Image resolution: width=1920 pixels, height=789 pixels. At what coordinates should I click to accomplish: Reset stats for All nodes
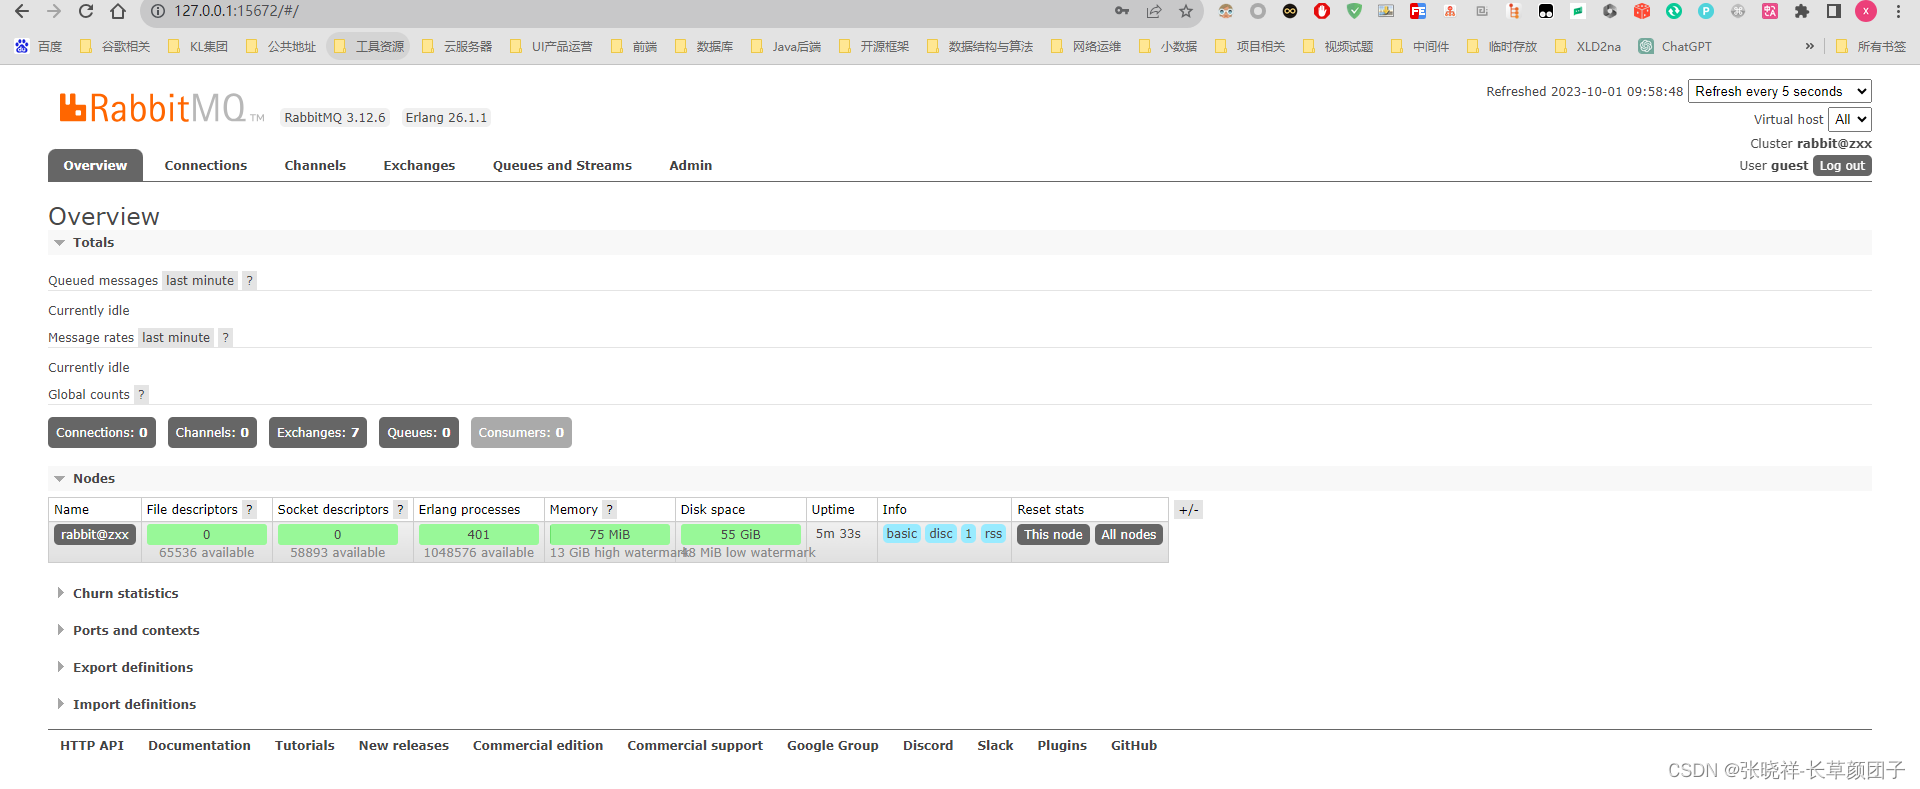[x=1129, y=535]
